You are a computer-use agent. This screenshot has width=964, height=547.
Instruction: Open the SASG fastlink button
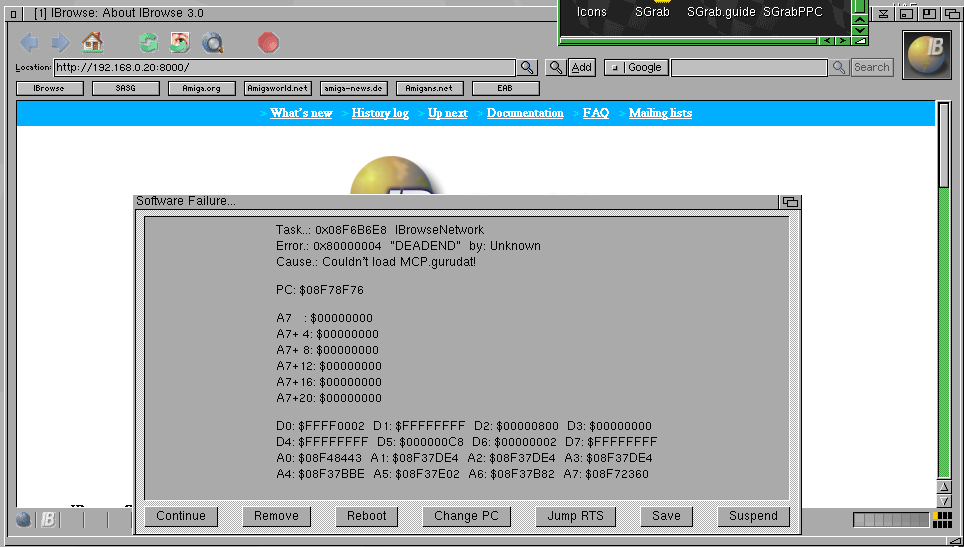click(x=125, y=89)
